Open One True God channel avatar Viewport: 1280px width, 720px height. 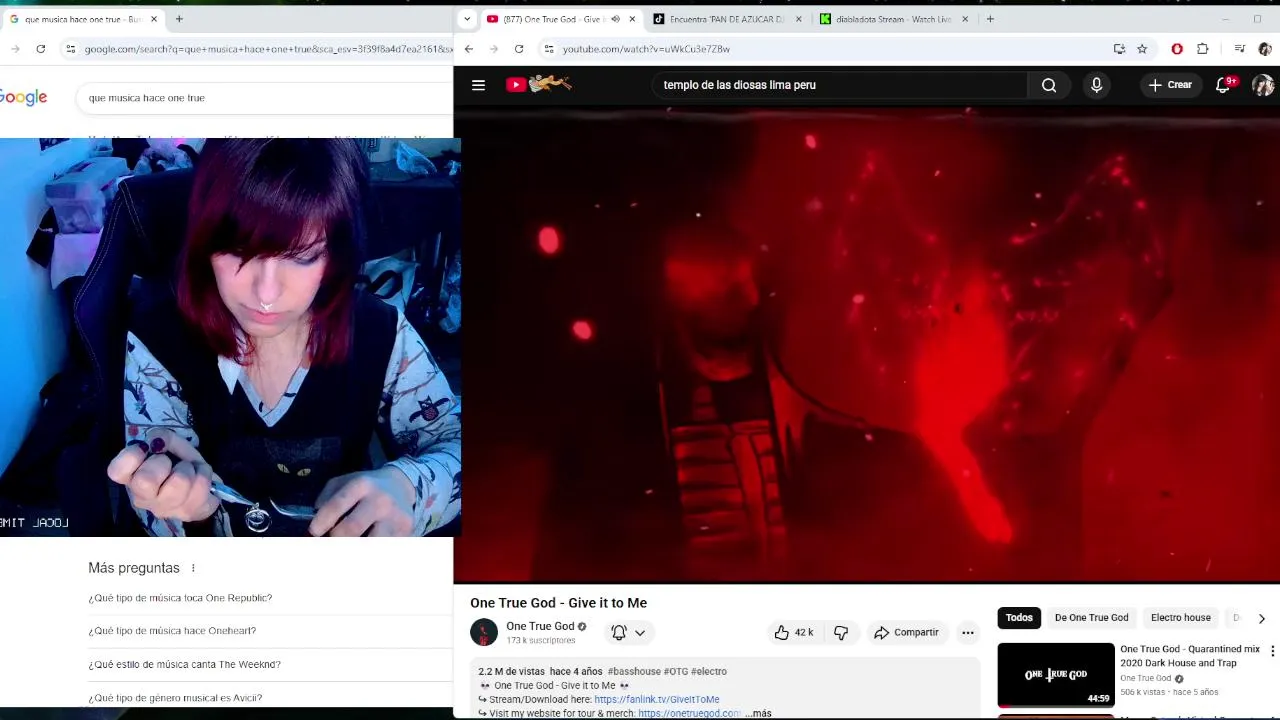tap(484, 632)
